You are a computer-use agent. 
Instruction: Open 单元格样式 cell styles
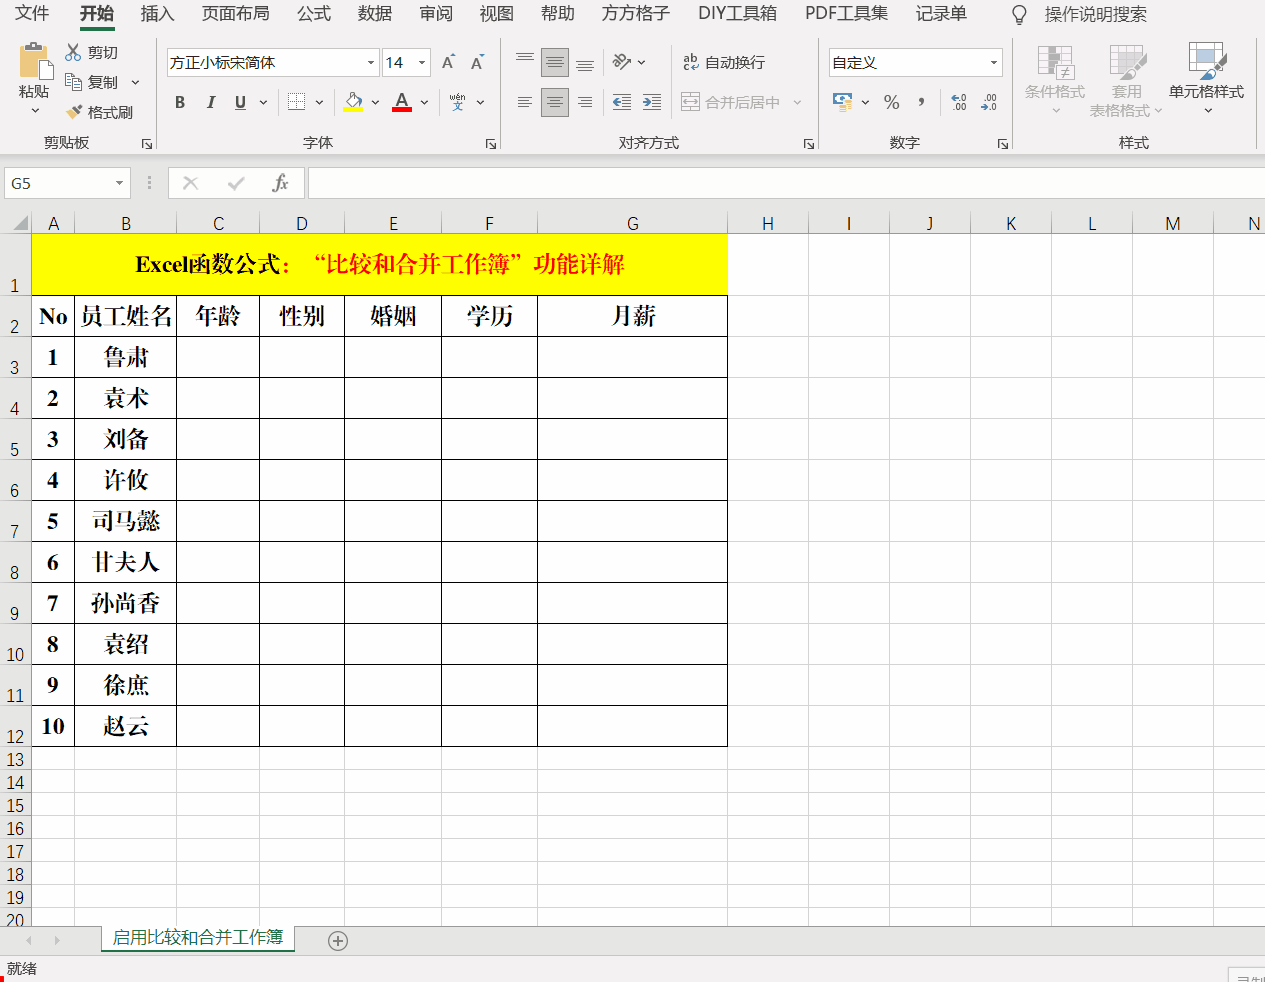click(1207, 80)
